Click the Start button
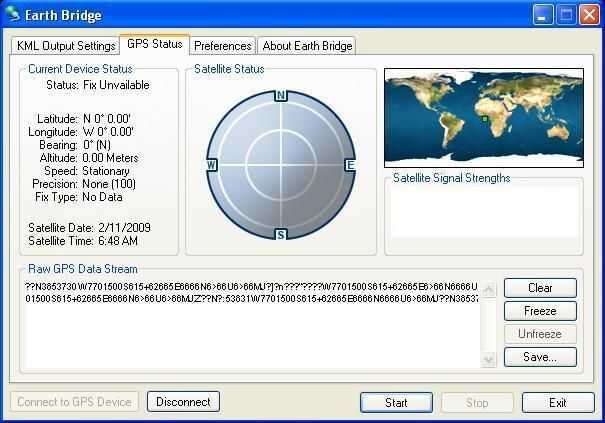 396,403
